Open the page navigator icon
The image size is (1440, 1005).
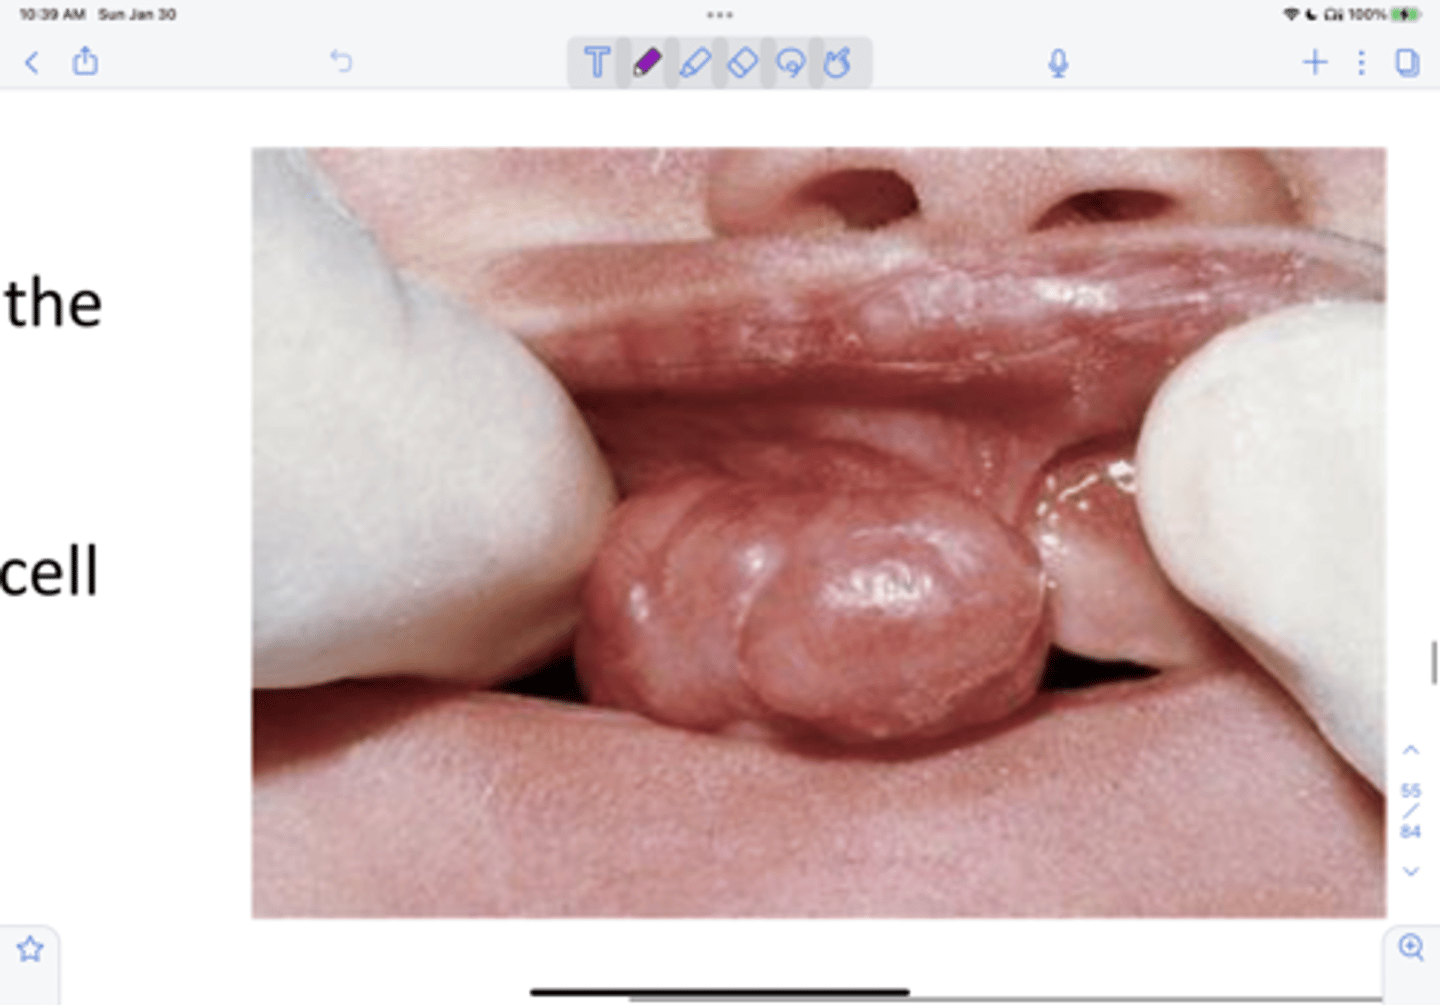[x=1407, y=63]
